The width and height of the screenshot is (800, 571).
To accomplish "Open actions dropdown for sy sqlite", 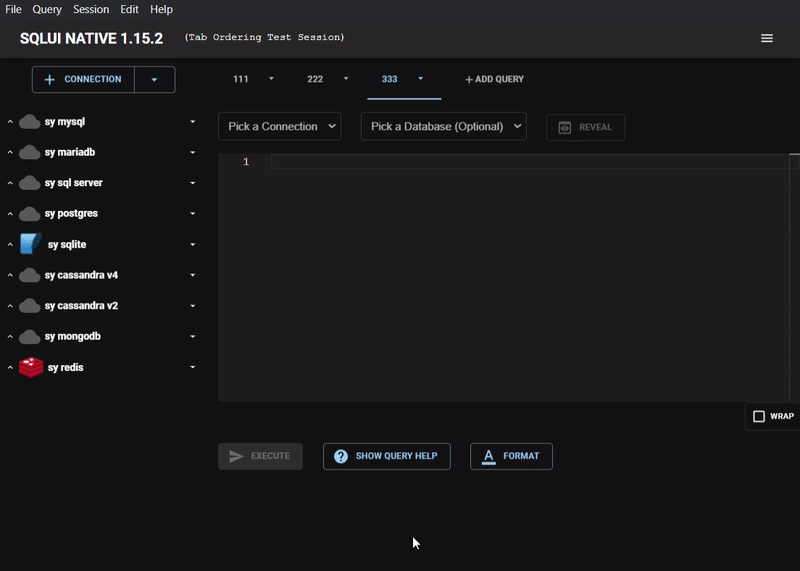I will [x=192, y=244].
